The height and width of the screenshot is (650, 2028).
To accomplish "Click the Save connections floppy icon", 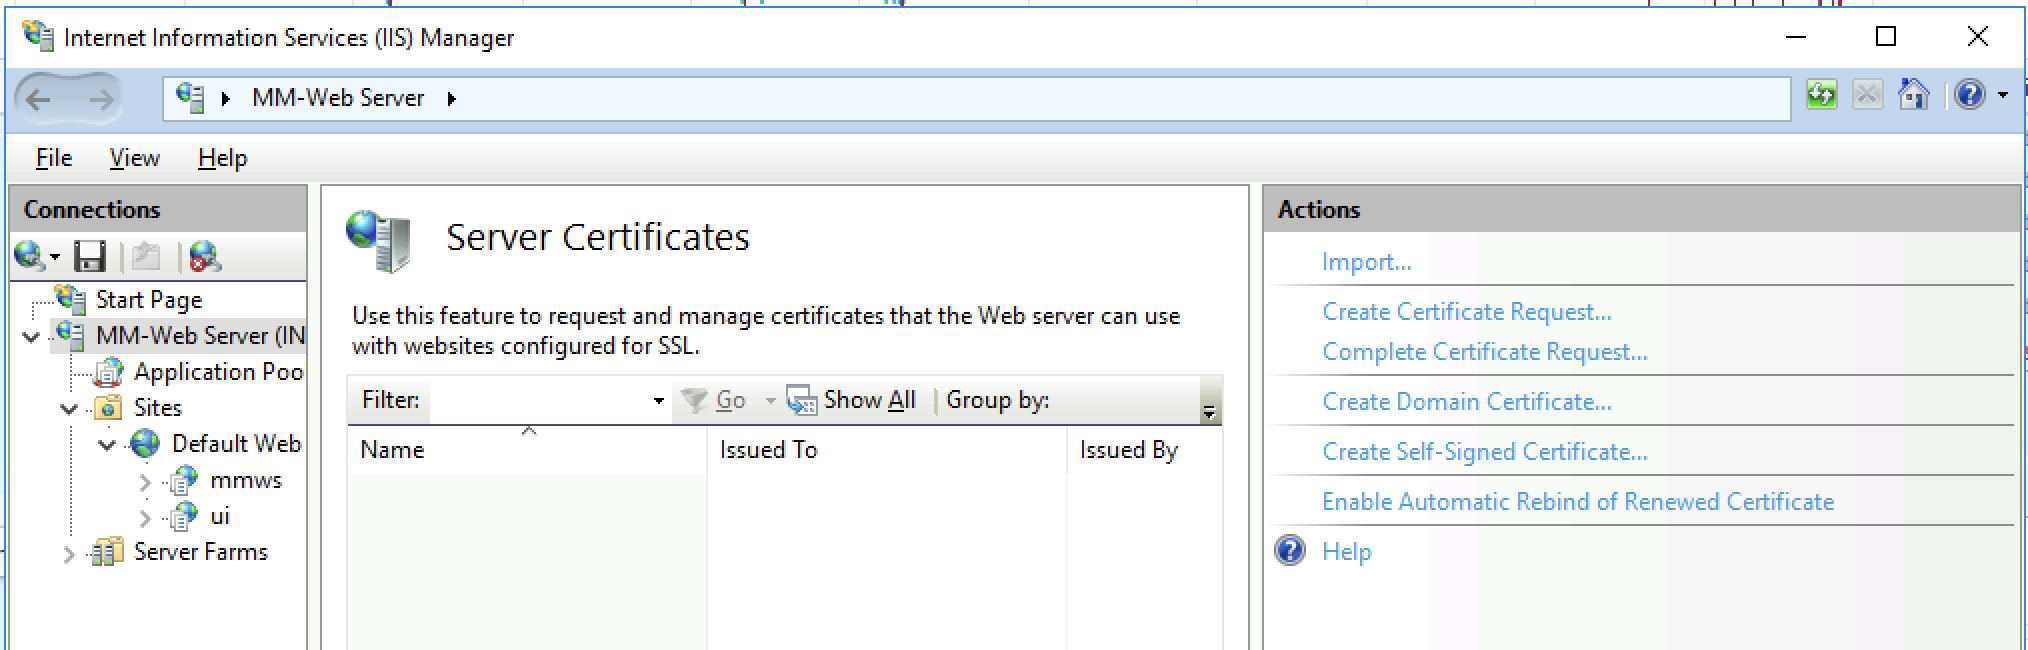I will coord(90,257).
